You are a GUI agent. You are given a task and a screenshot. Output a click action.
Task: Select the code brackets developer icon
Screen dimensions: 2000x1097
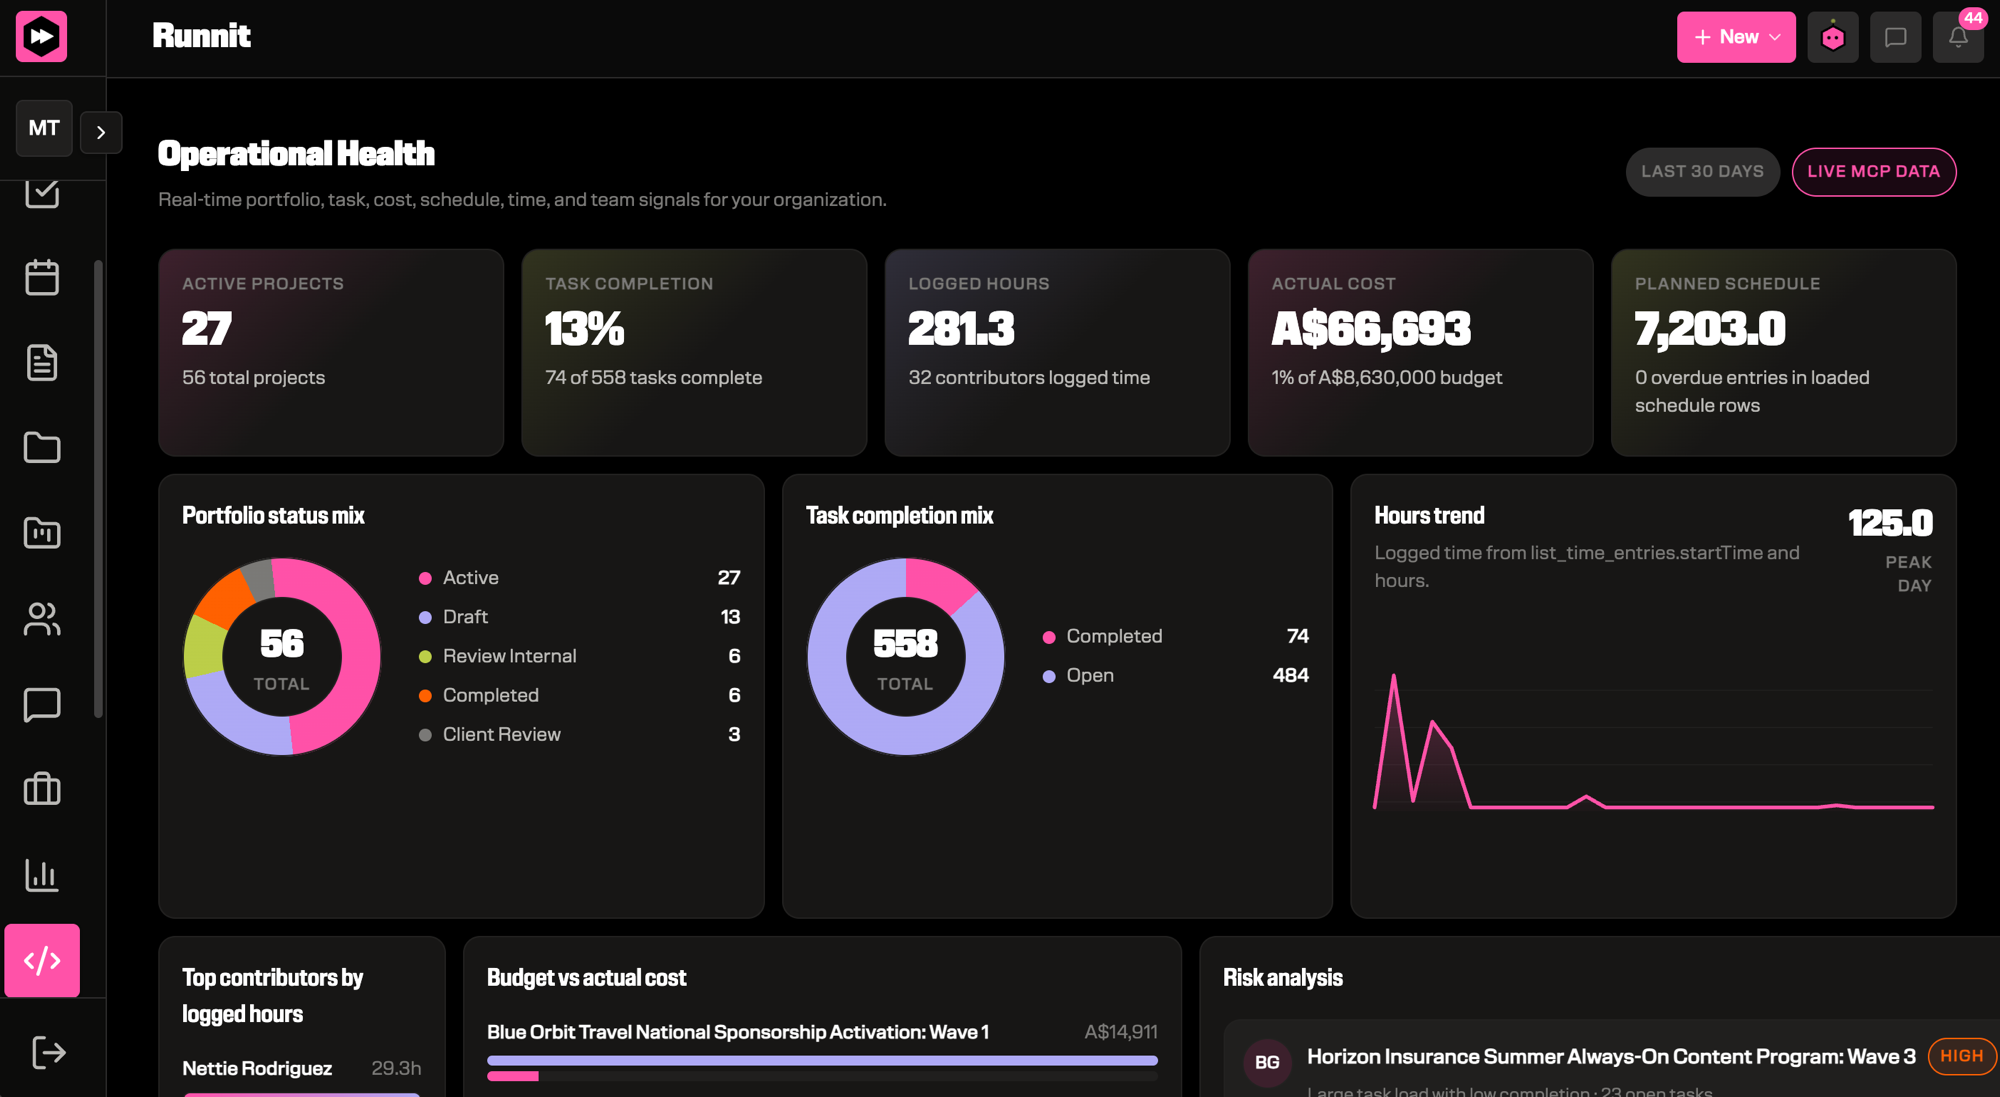coord(42,961)
